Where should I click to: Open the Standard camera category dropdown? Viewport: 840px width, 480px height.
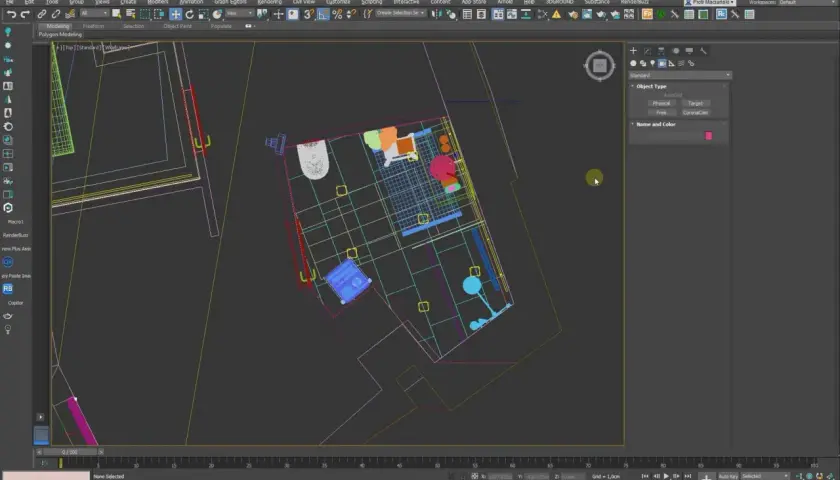pyautogui.click(x=680, y=75)
